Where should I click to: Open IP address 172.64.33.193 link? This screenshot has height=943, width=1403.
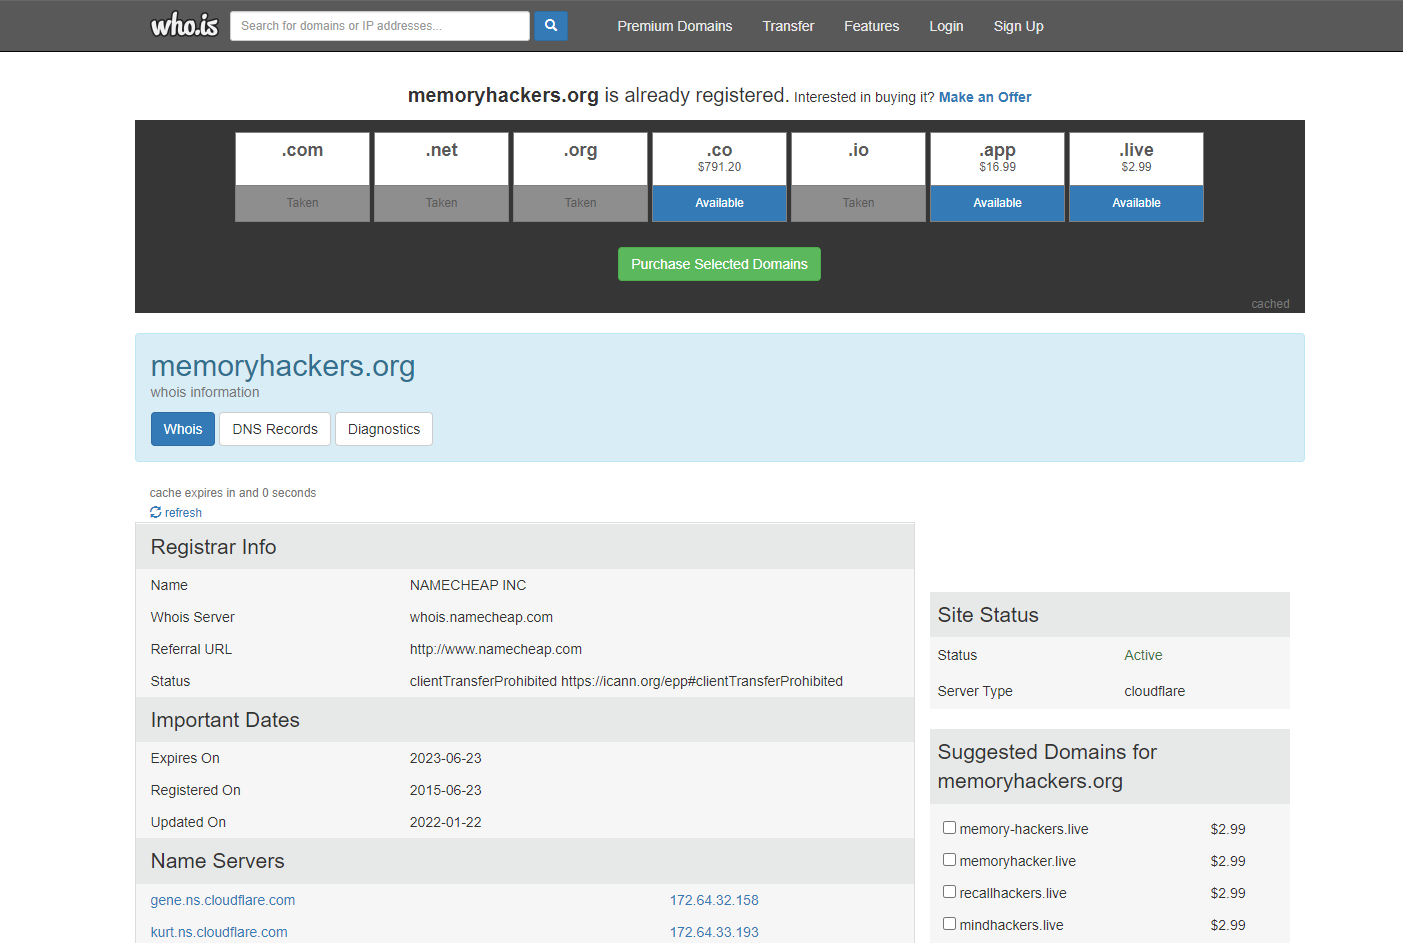(714, 932)
